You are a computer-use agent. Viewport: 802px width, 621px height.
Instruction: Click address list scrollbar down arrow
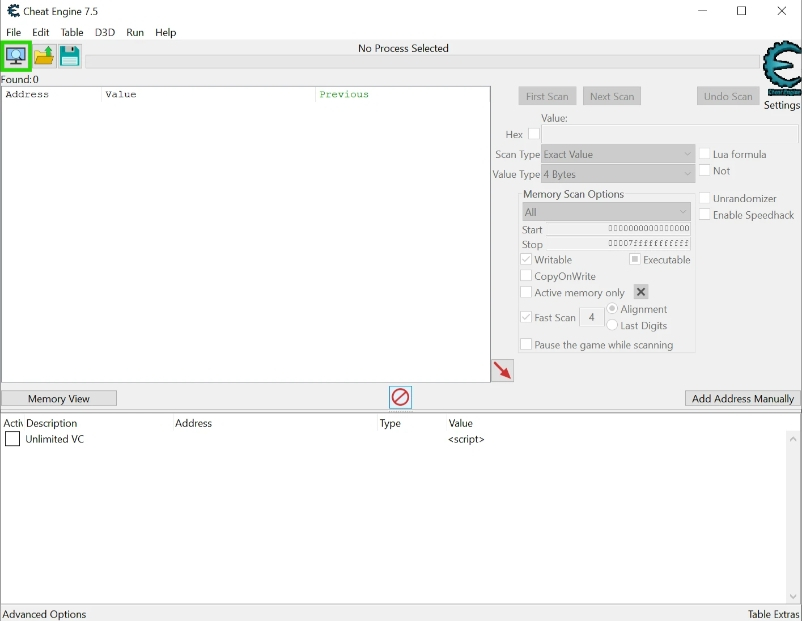[x=793, y=596]
